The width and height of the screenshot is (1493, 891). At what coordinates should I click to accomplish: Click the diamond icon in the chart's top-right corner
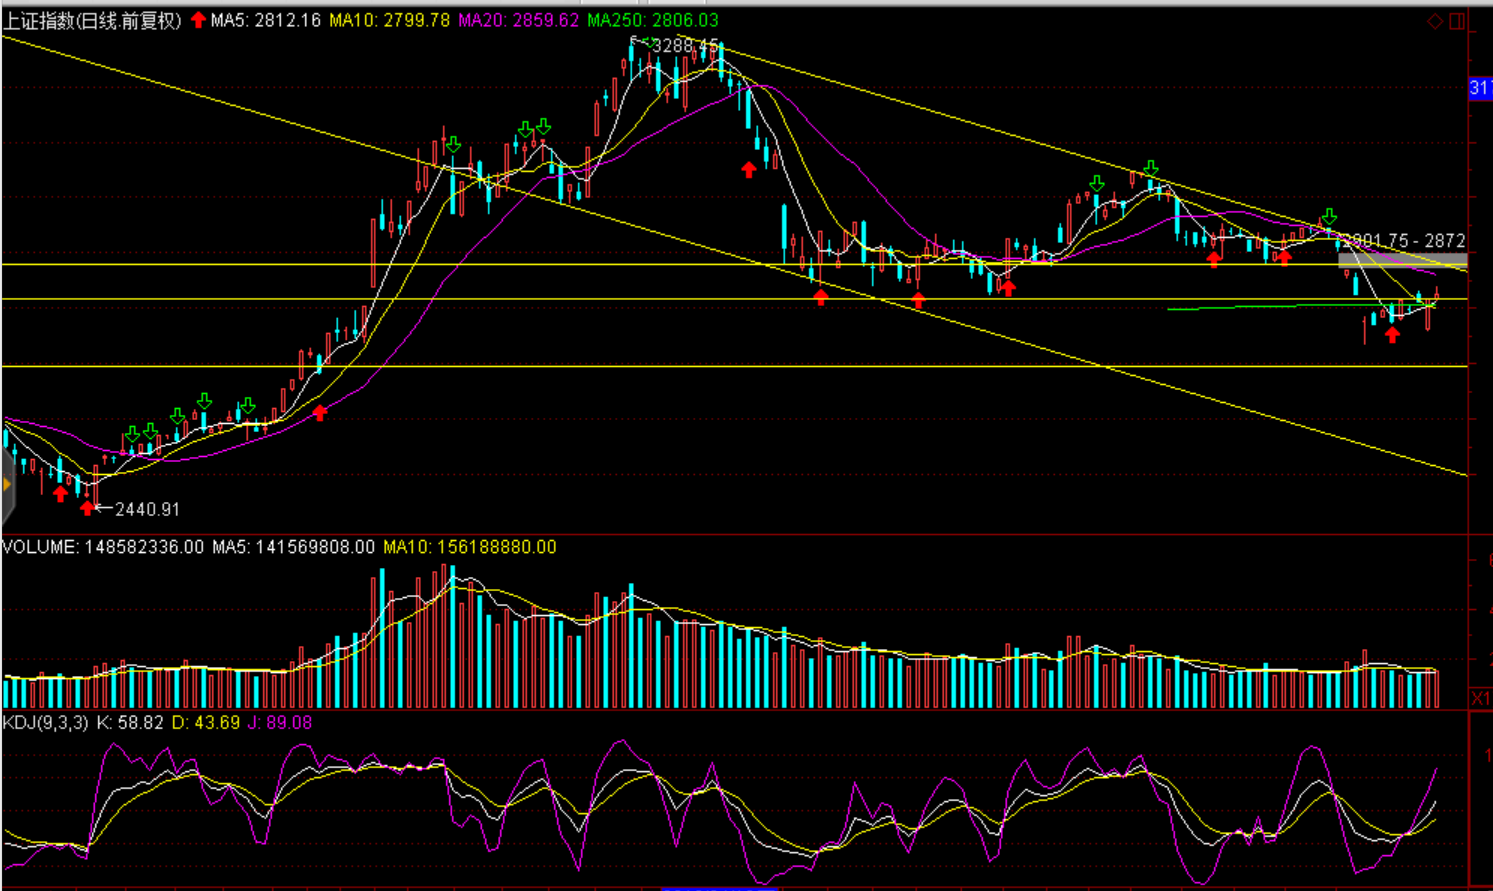(1435, 21)
